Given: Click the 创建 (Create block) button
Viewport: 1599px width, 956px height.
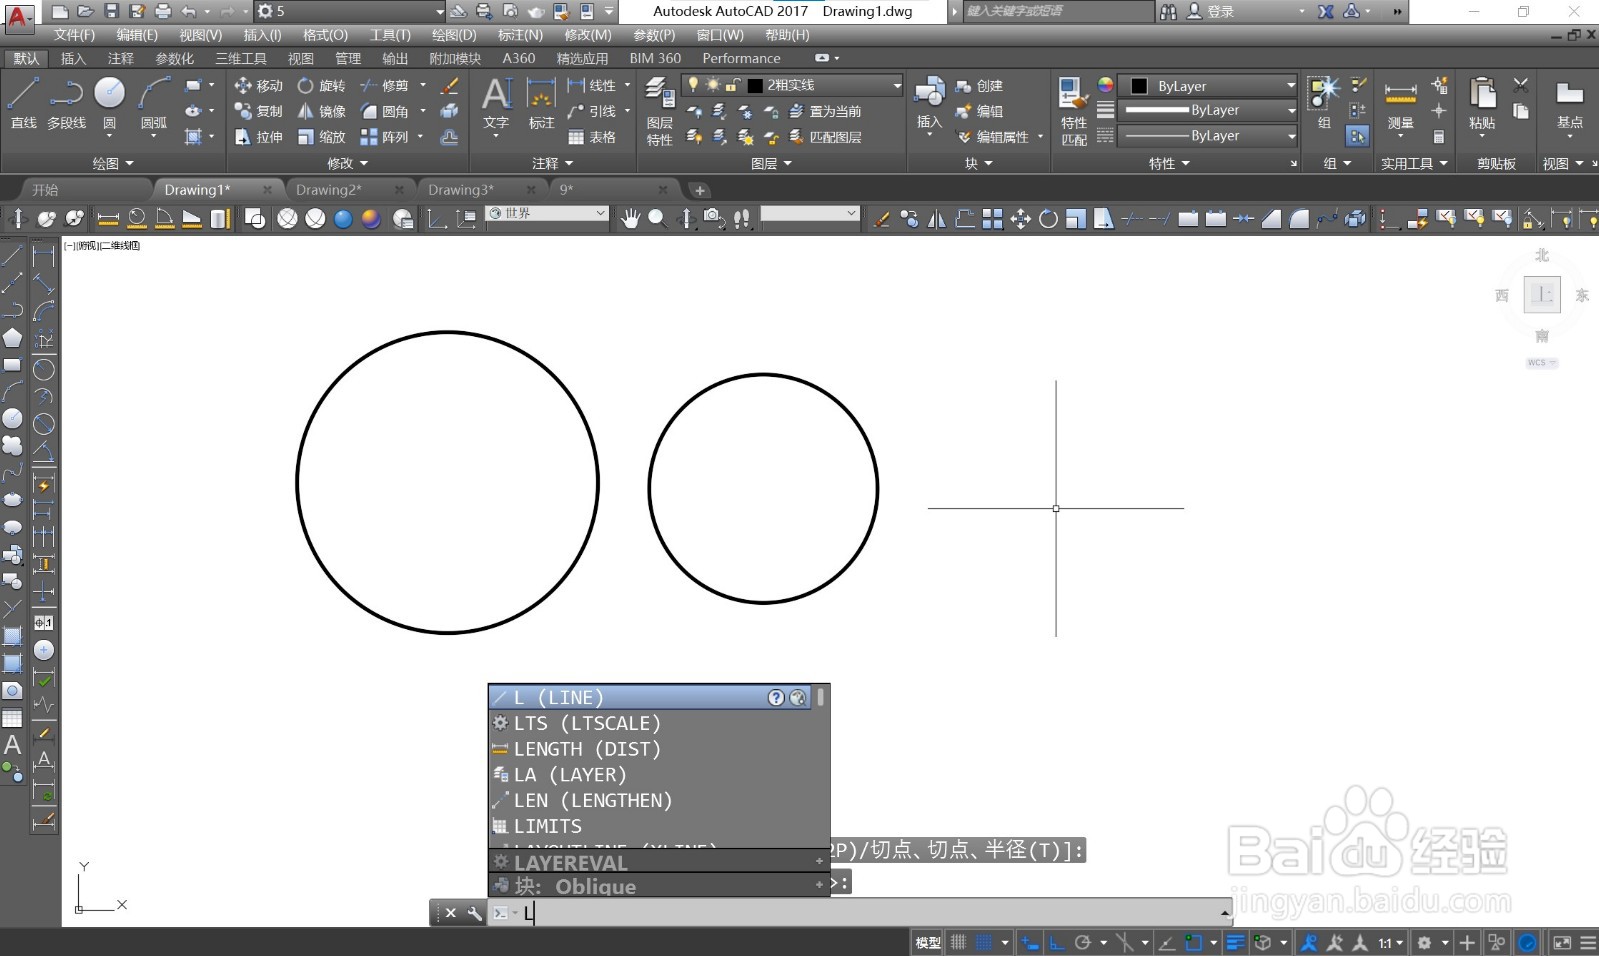Looking at the screenshot, I should click(979, 86).
